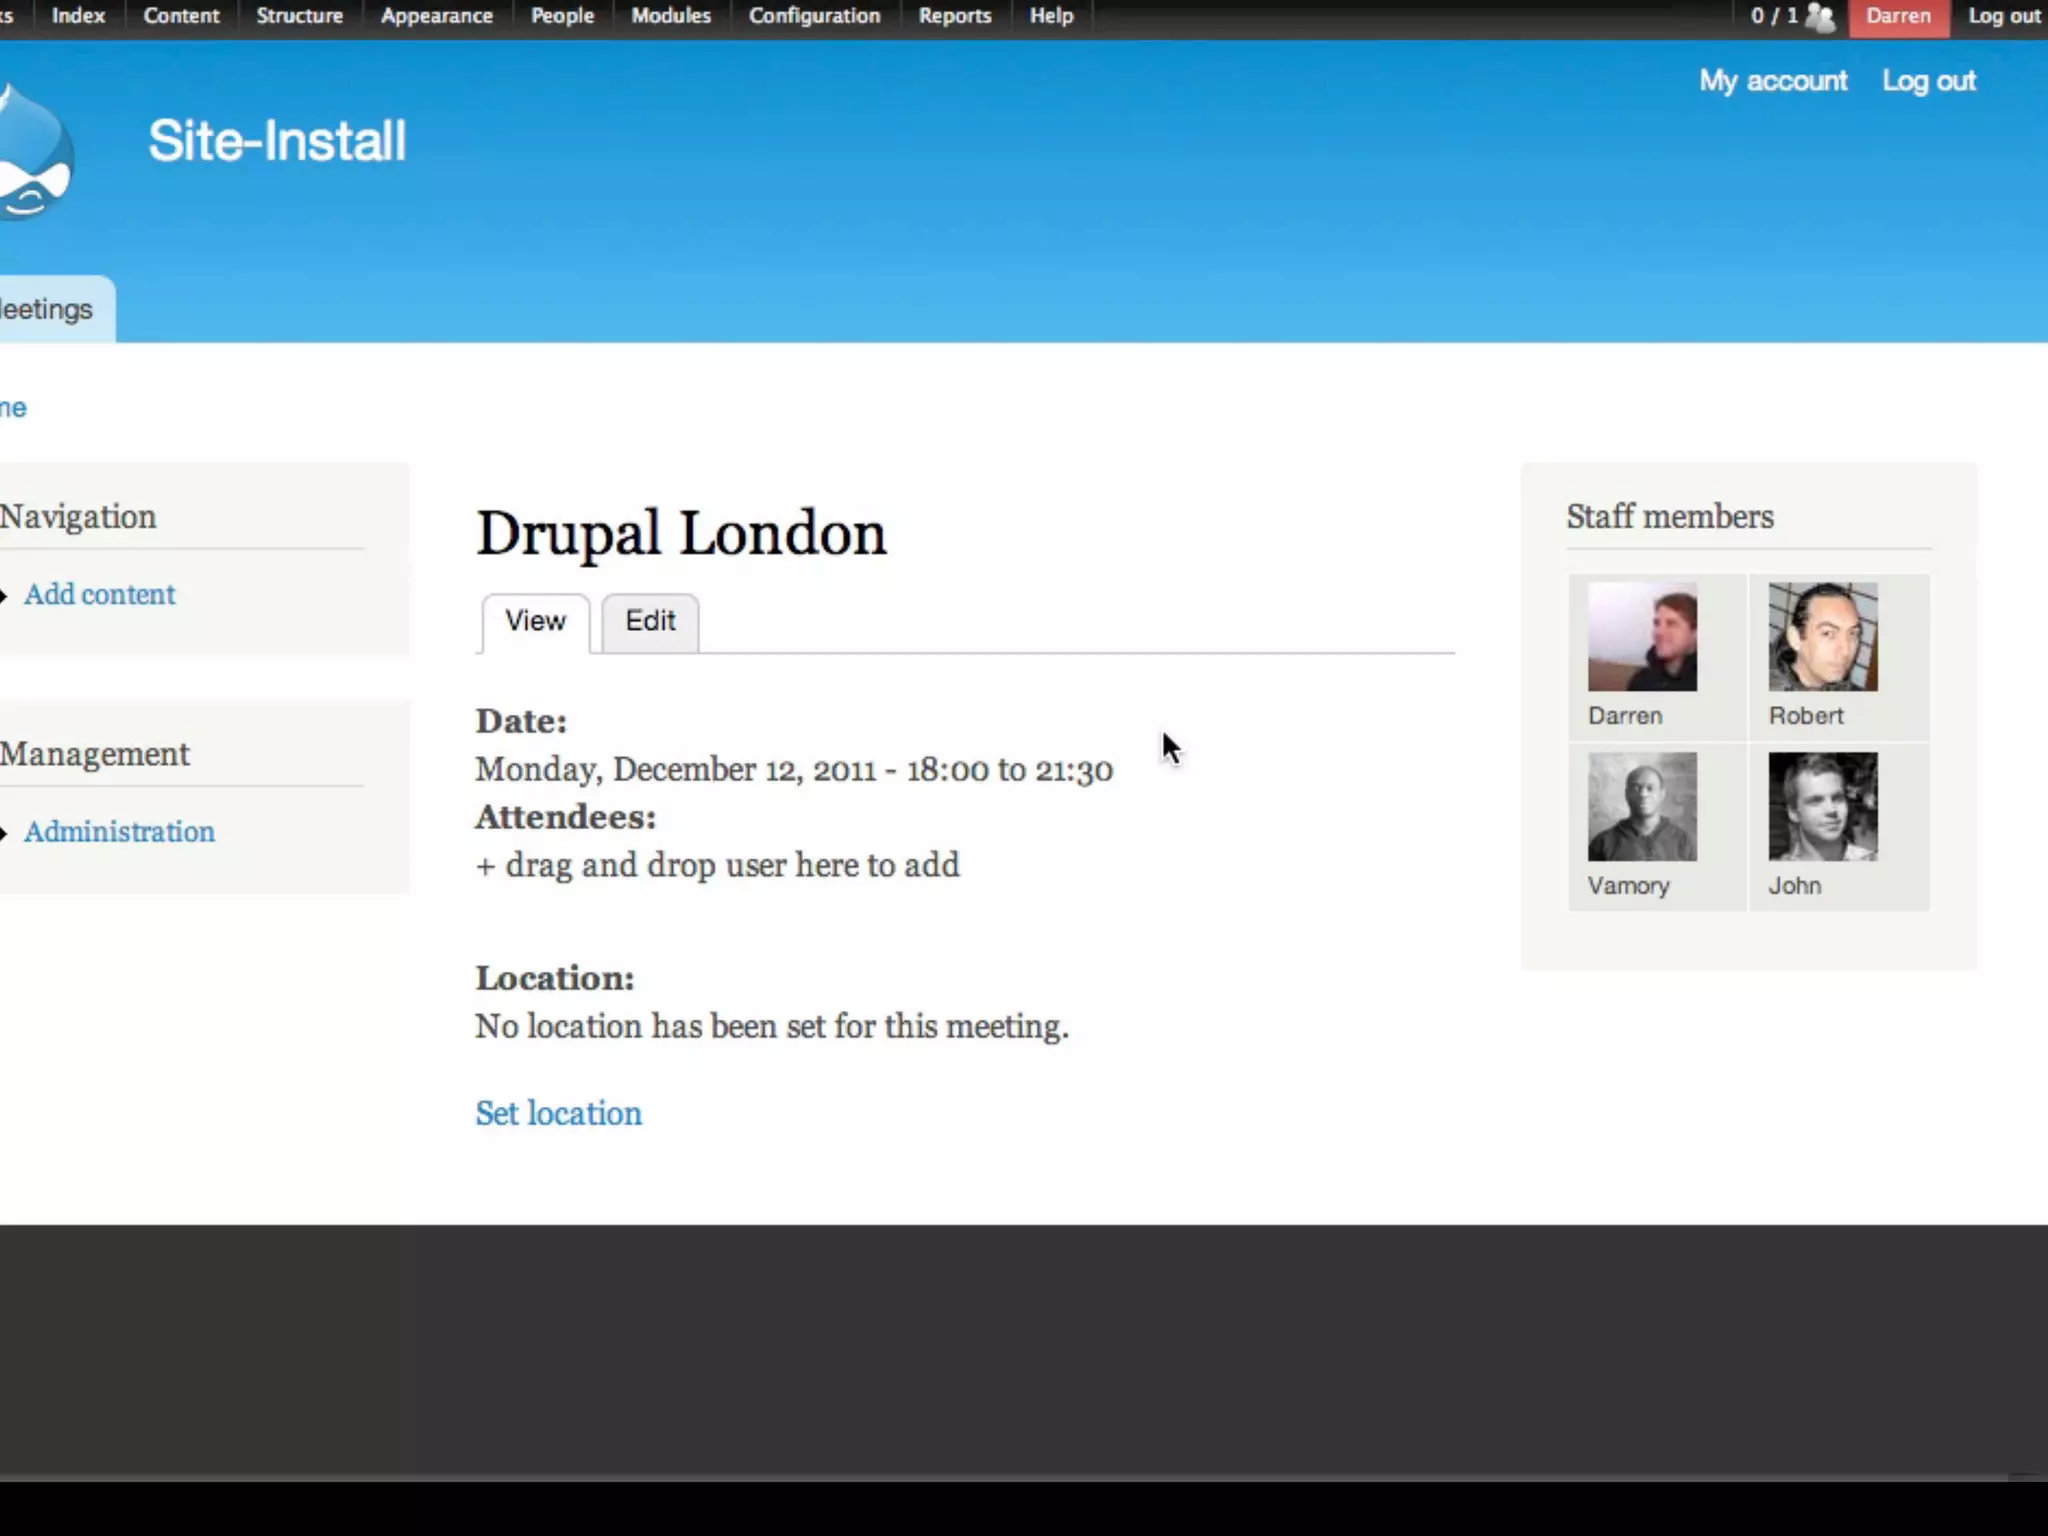Open the Help admin menu
The width and height of the screenshot is (2048, 1536).
coord(1051,16)
